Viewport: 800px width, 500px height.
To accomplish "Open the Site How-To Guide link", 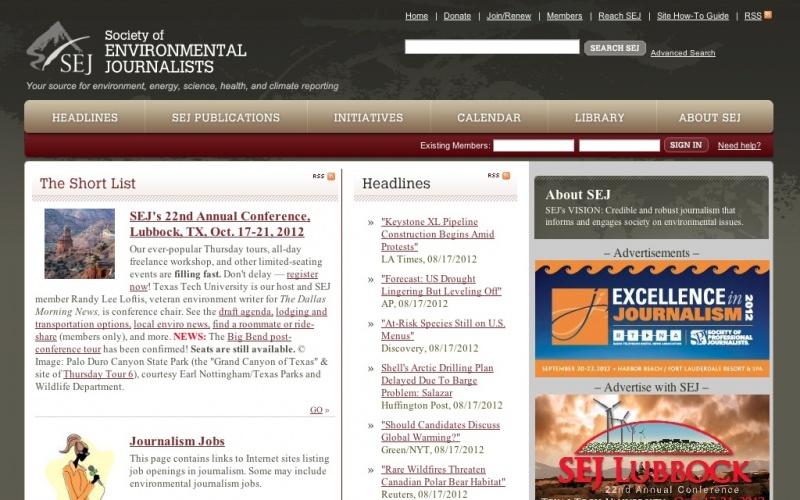I will (x=692, y=16).
